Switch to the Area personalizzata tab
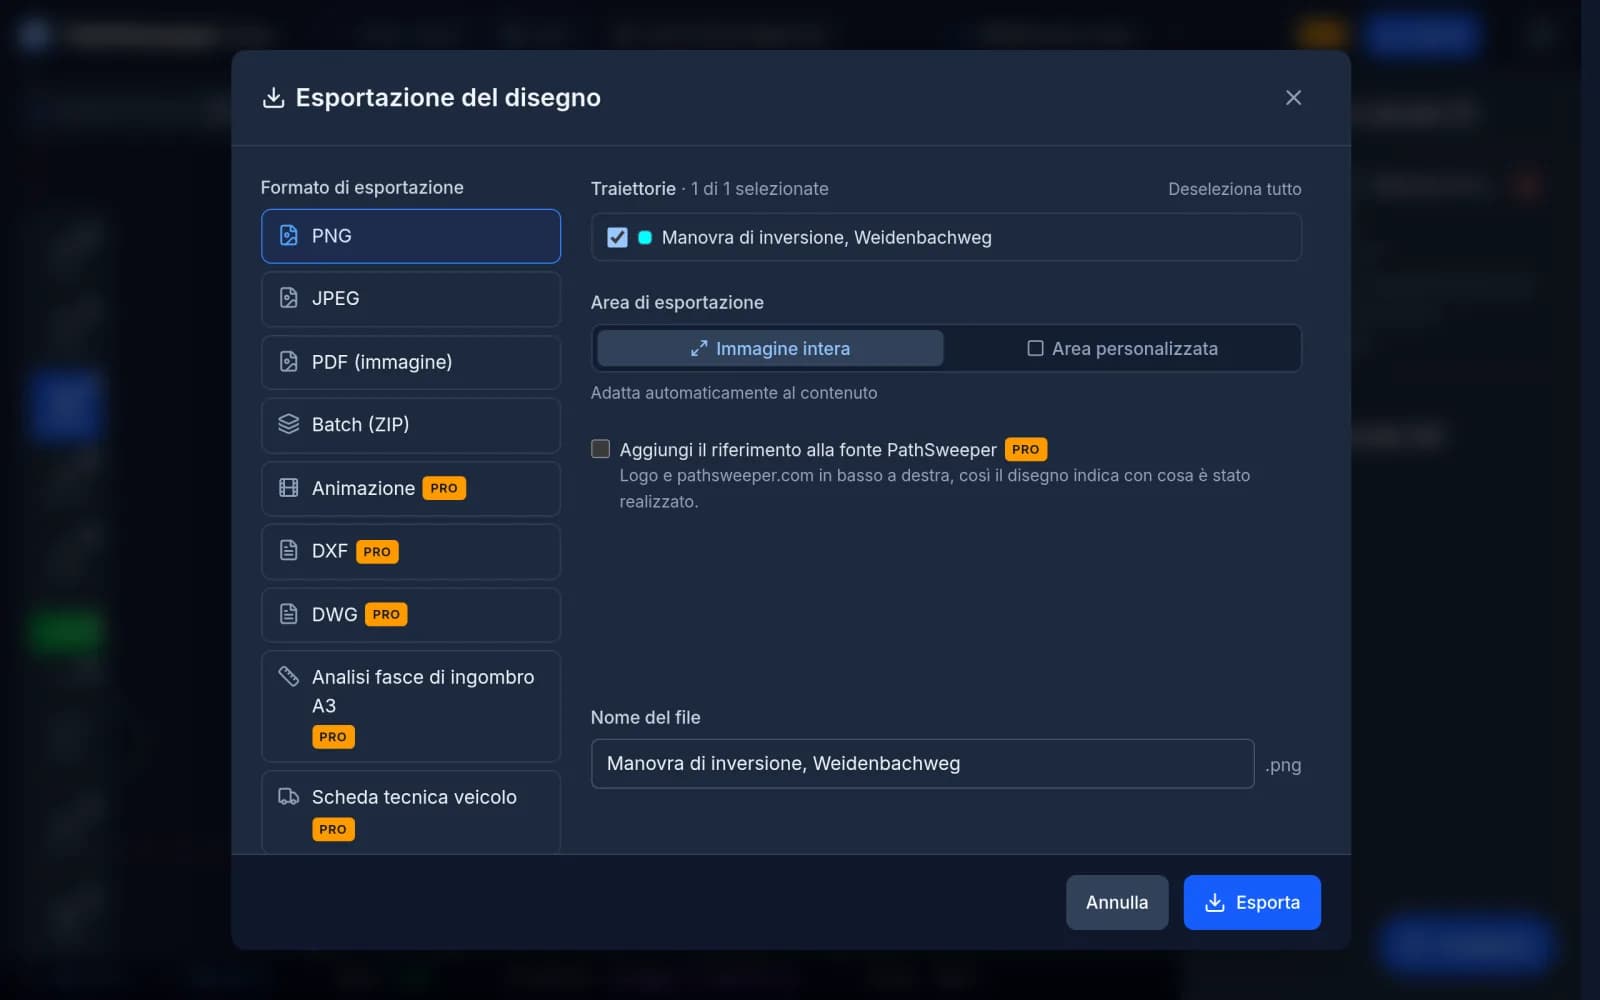This screenshot has height=1000, width=1600. coord(1122,348)
